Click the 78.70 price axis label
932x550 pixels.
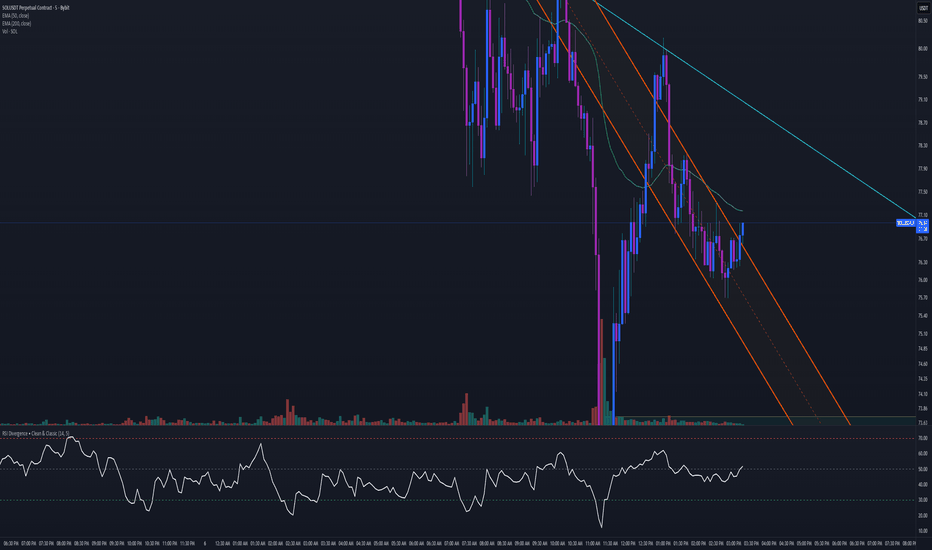point(922,122)
